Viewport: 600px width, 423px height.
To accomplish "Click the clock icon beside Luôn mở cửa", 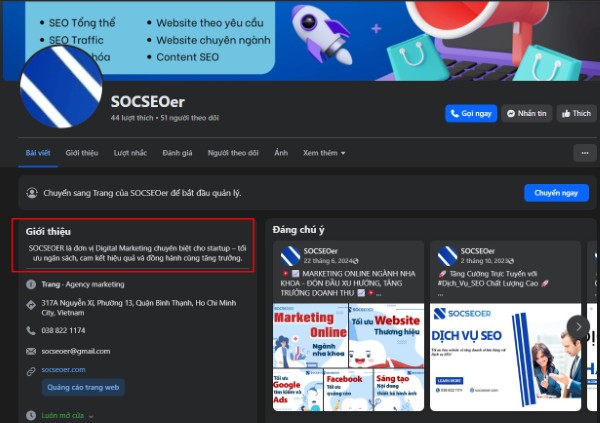I will (x=31, y=415).
